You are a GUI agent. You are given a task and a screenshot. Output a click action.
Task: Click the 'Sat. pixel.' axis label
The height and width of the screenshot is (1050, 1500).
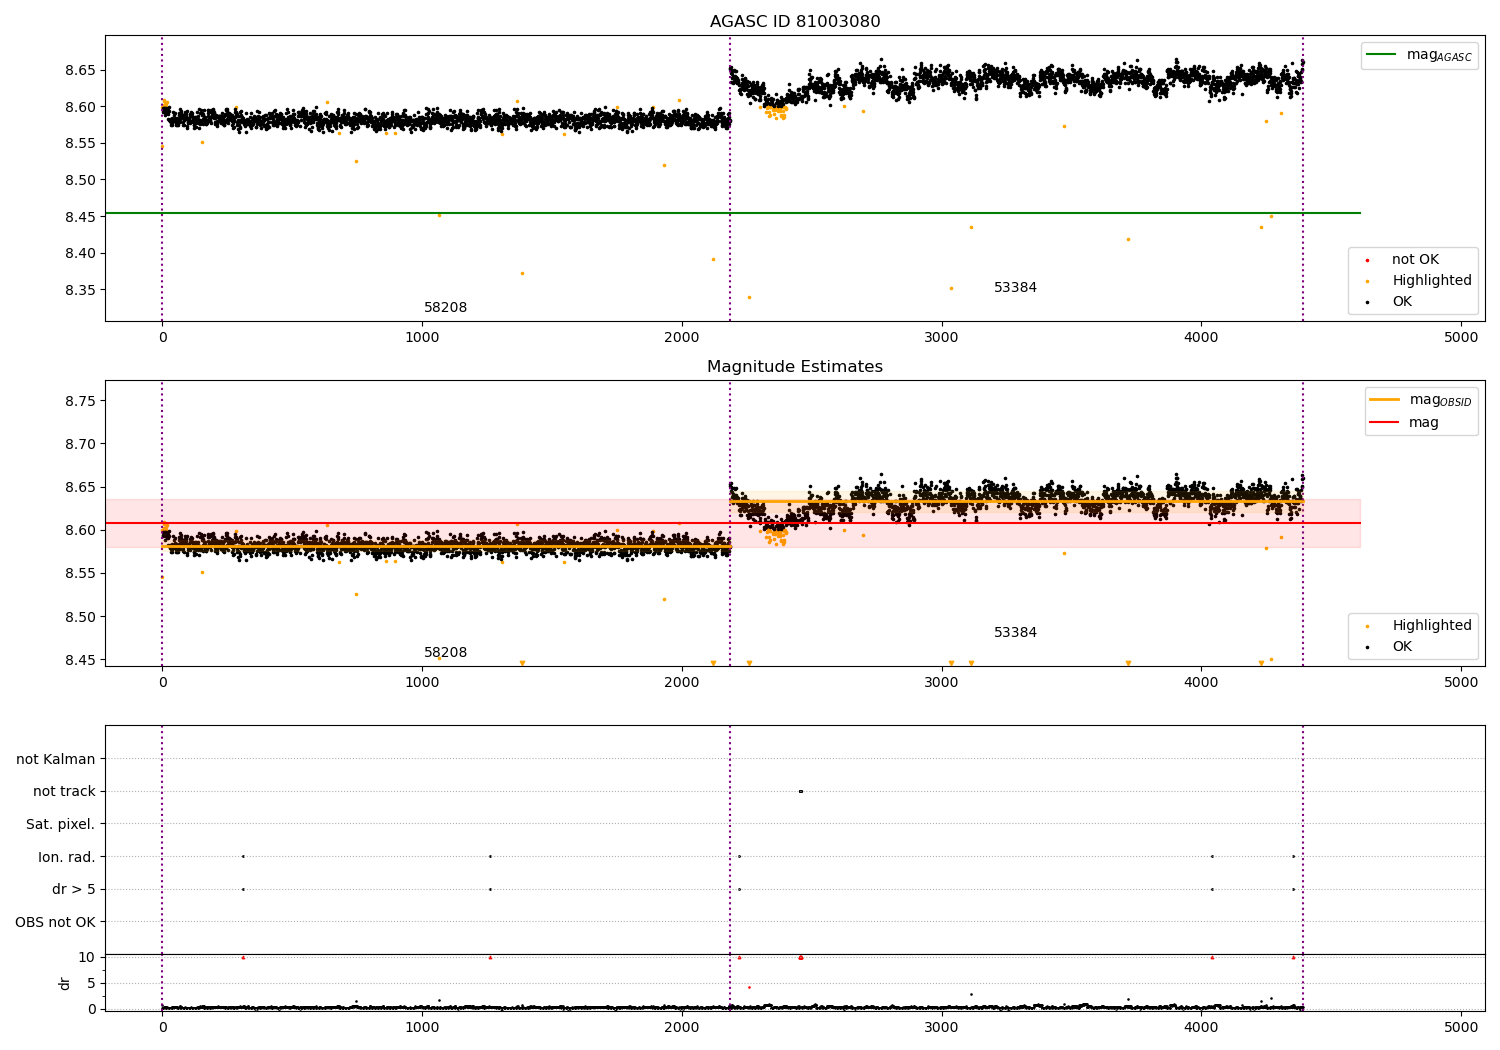tap(61, 825)
